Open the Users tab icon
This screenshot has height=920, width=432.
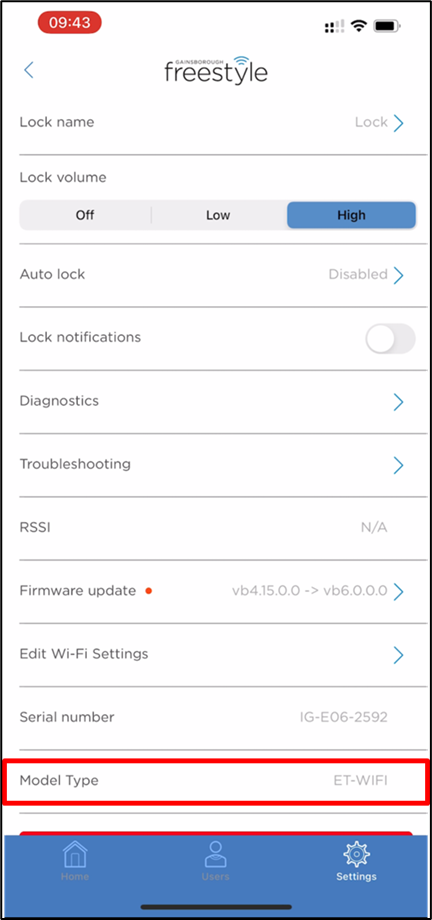[x=215, y=854]
